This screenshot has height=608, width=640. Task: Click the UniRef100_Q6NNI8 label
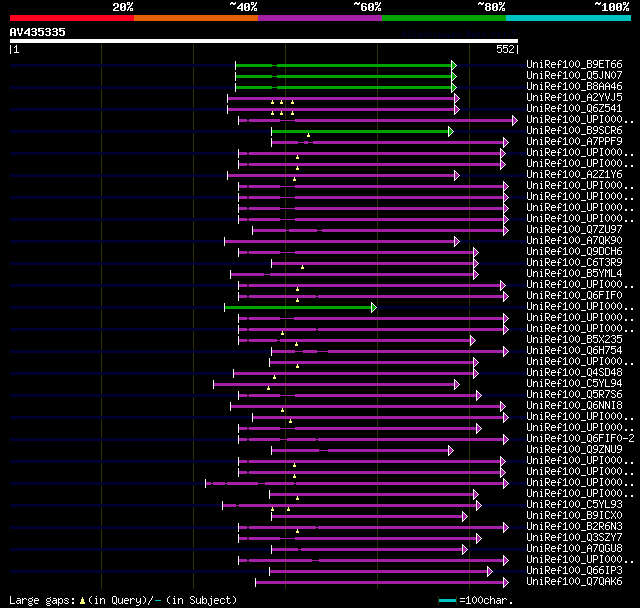[x=574, y=406]
